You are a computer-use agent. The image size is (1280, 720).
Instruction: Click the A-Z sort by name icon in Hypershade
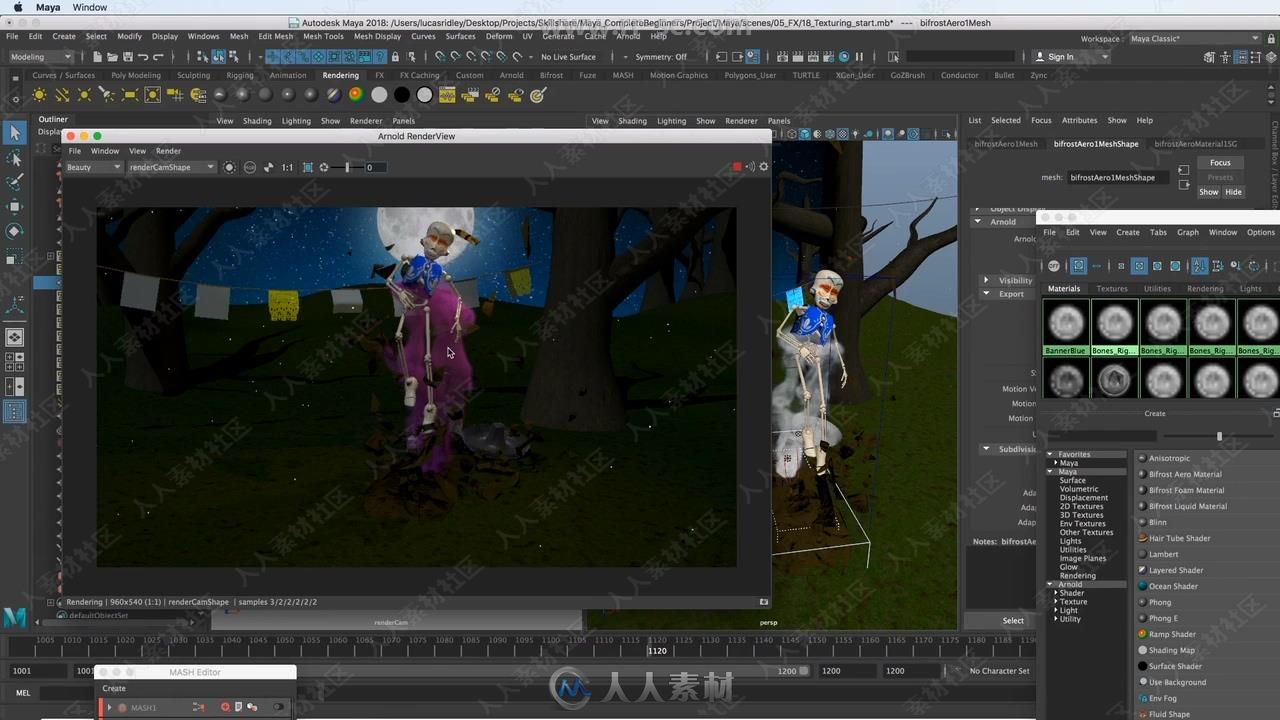pos(1199,265)
